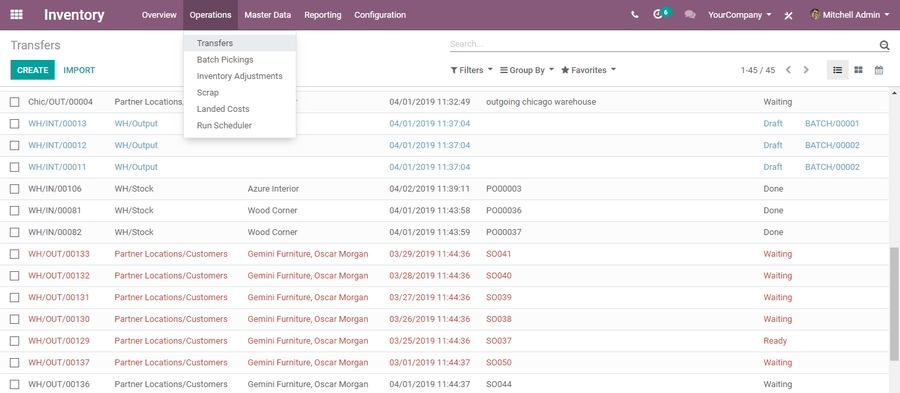Screen dimensions: 900x393
Task: Click the debug tools icon
Action: coord(788,15)
